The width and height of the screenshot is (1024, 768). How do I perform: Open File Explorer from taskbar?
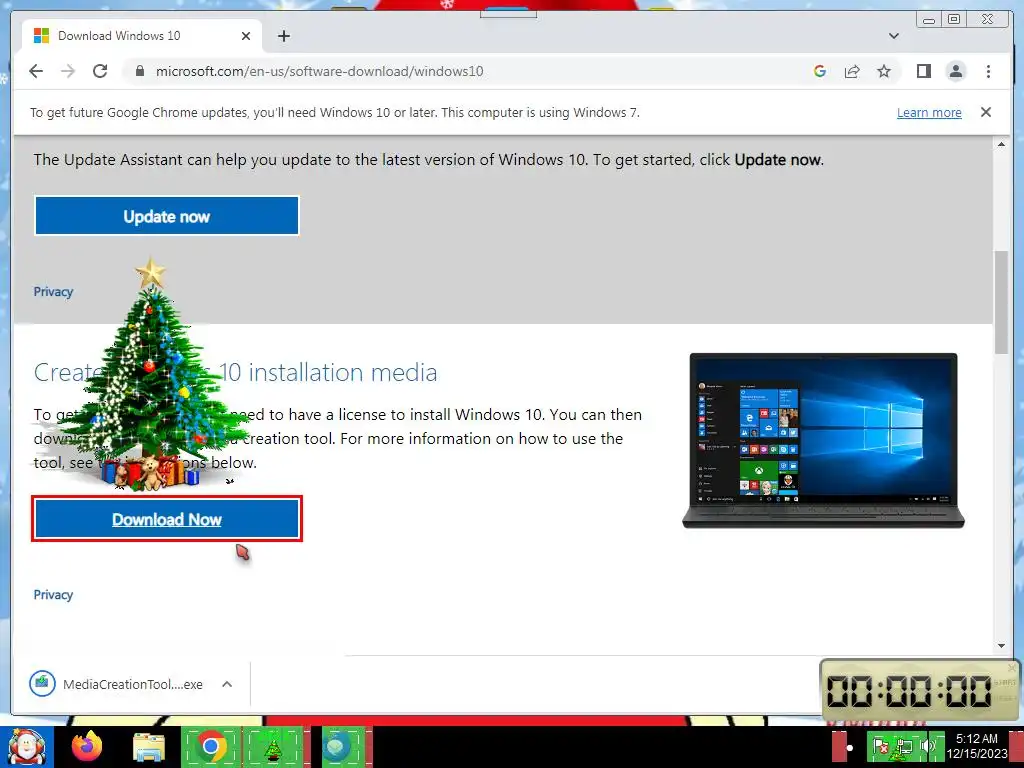[149, 747]
